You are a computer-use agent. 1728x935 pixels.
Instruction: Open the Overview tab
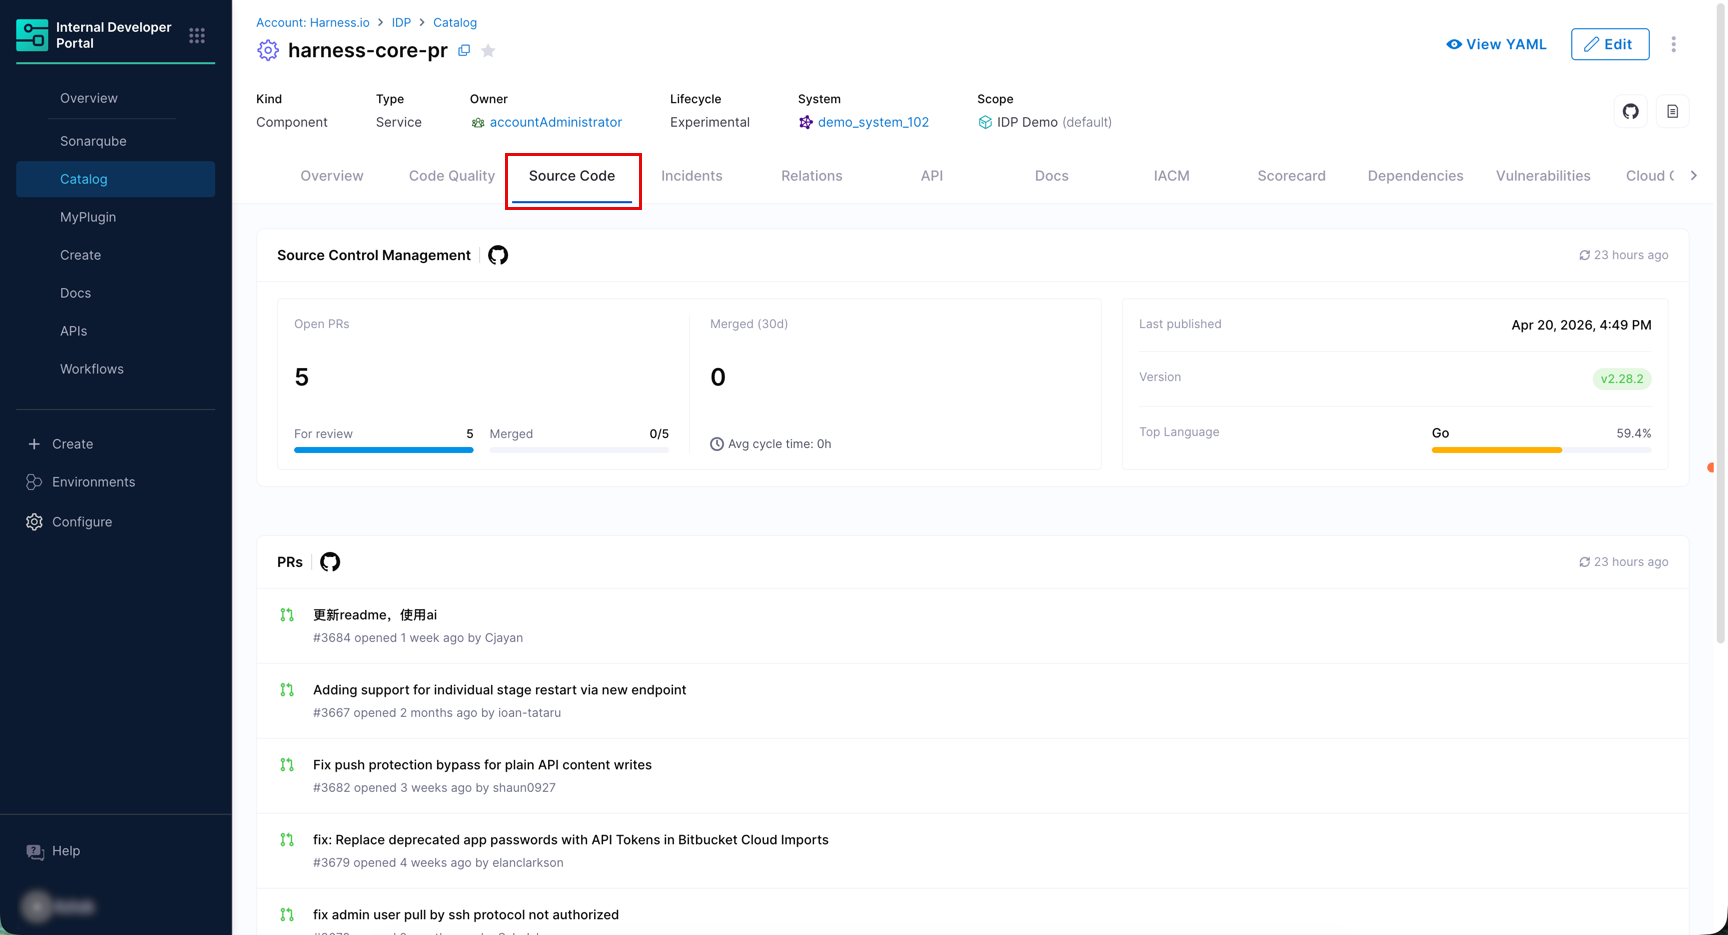click(x=332, y=176)
